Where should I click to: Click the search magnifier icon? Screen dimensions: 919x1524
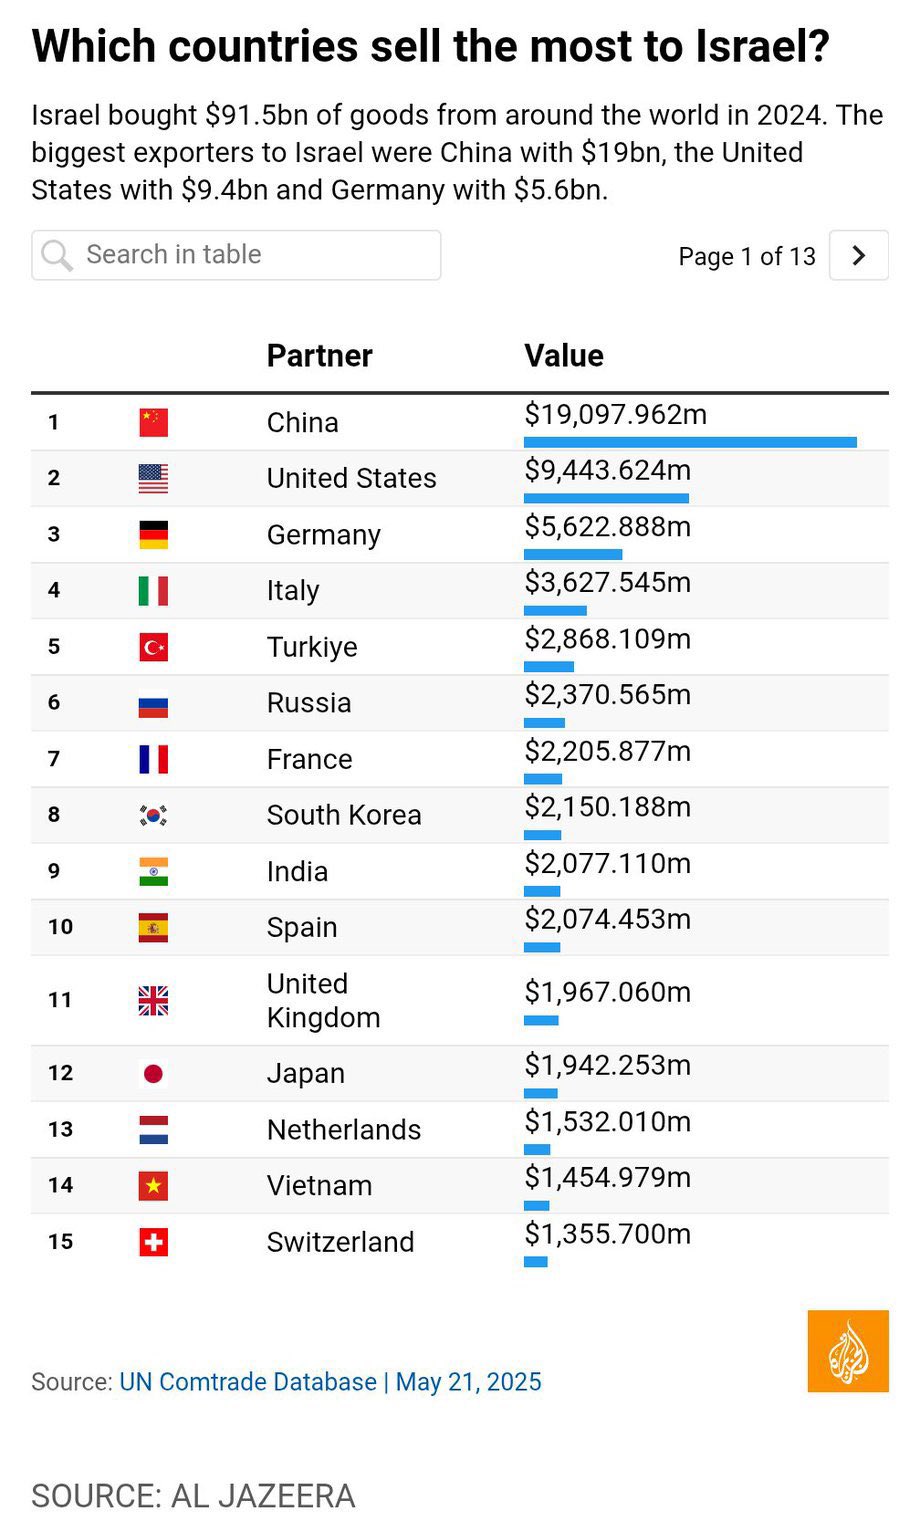tap(57, 256)
